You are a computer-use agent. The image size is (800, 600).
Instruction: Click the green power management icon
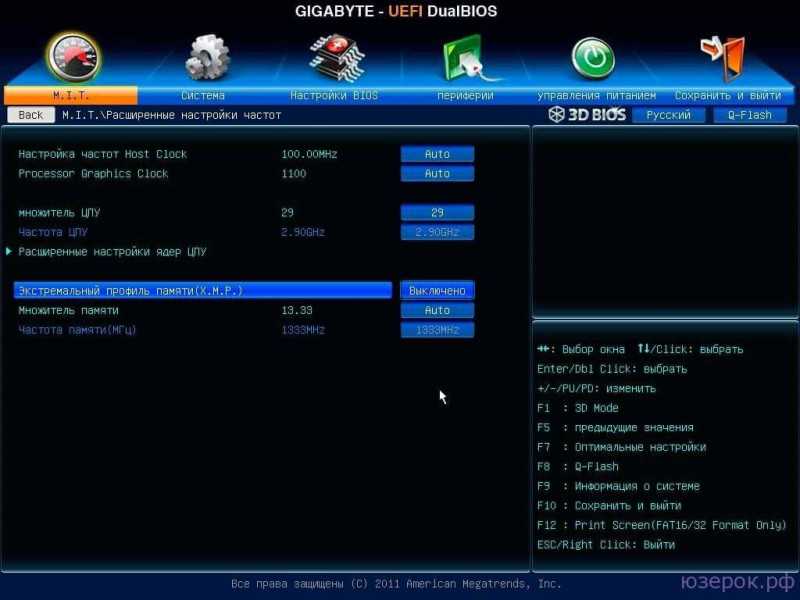[x=593, y=58]
